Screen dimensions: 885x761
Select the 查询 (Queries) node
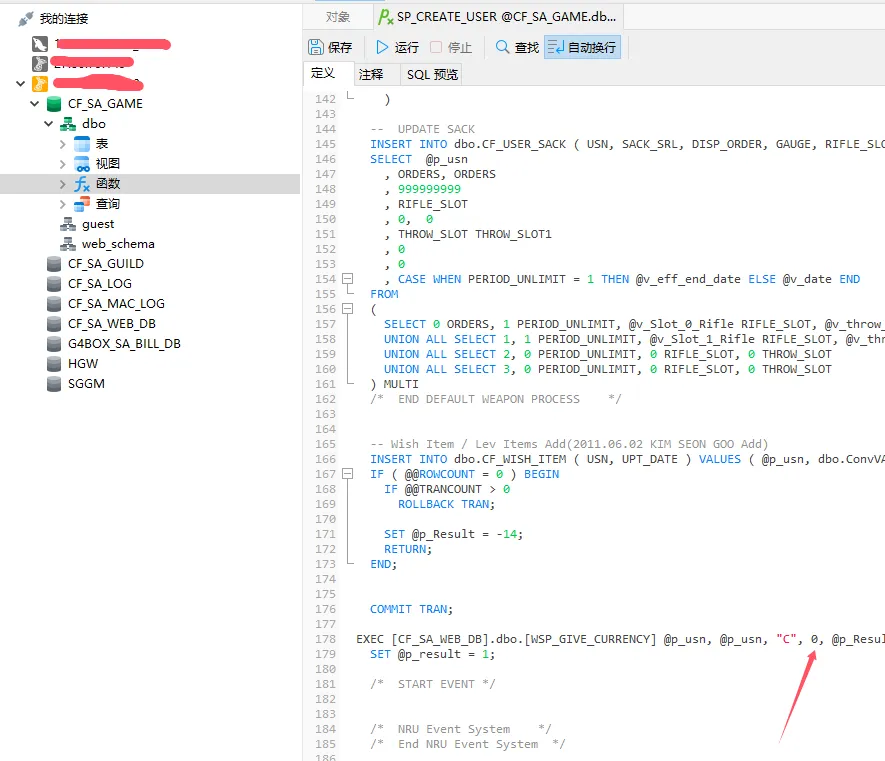click(x=107, y=204)
